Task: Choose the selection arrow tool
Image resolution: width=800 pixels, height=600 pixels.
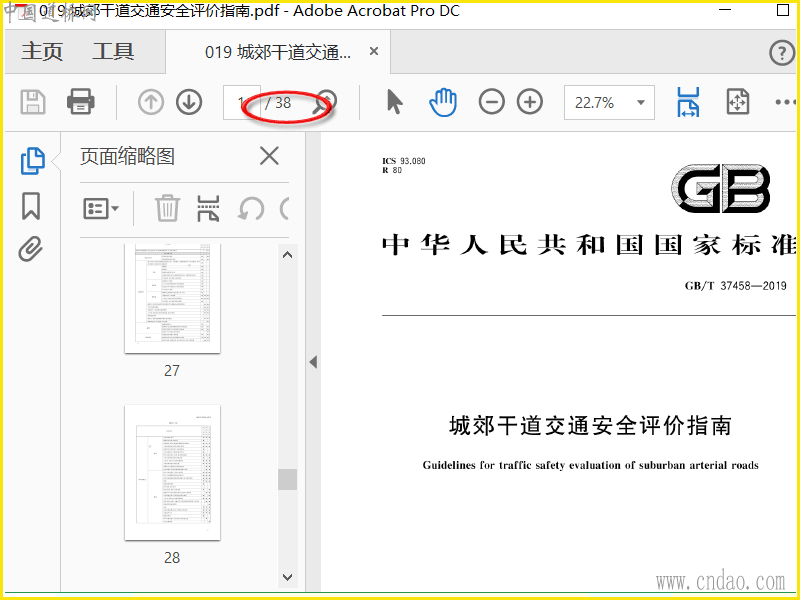Action: click(x=394, y=102)
